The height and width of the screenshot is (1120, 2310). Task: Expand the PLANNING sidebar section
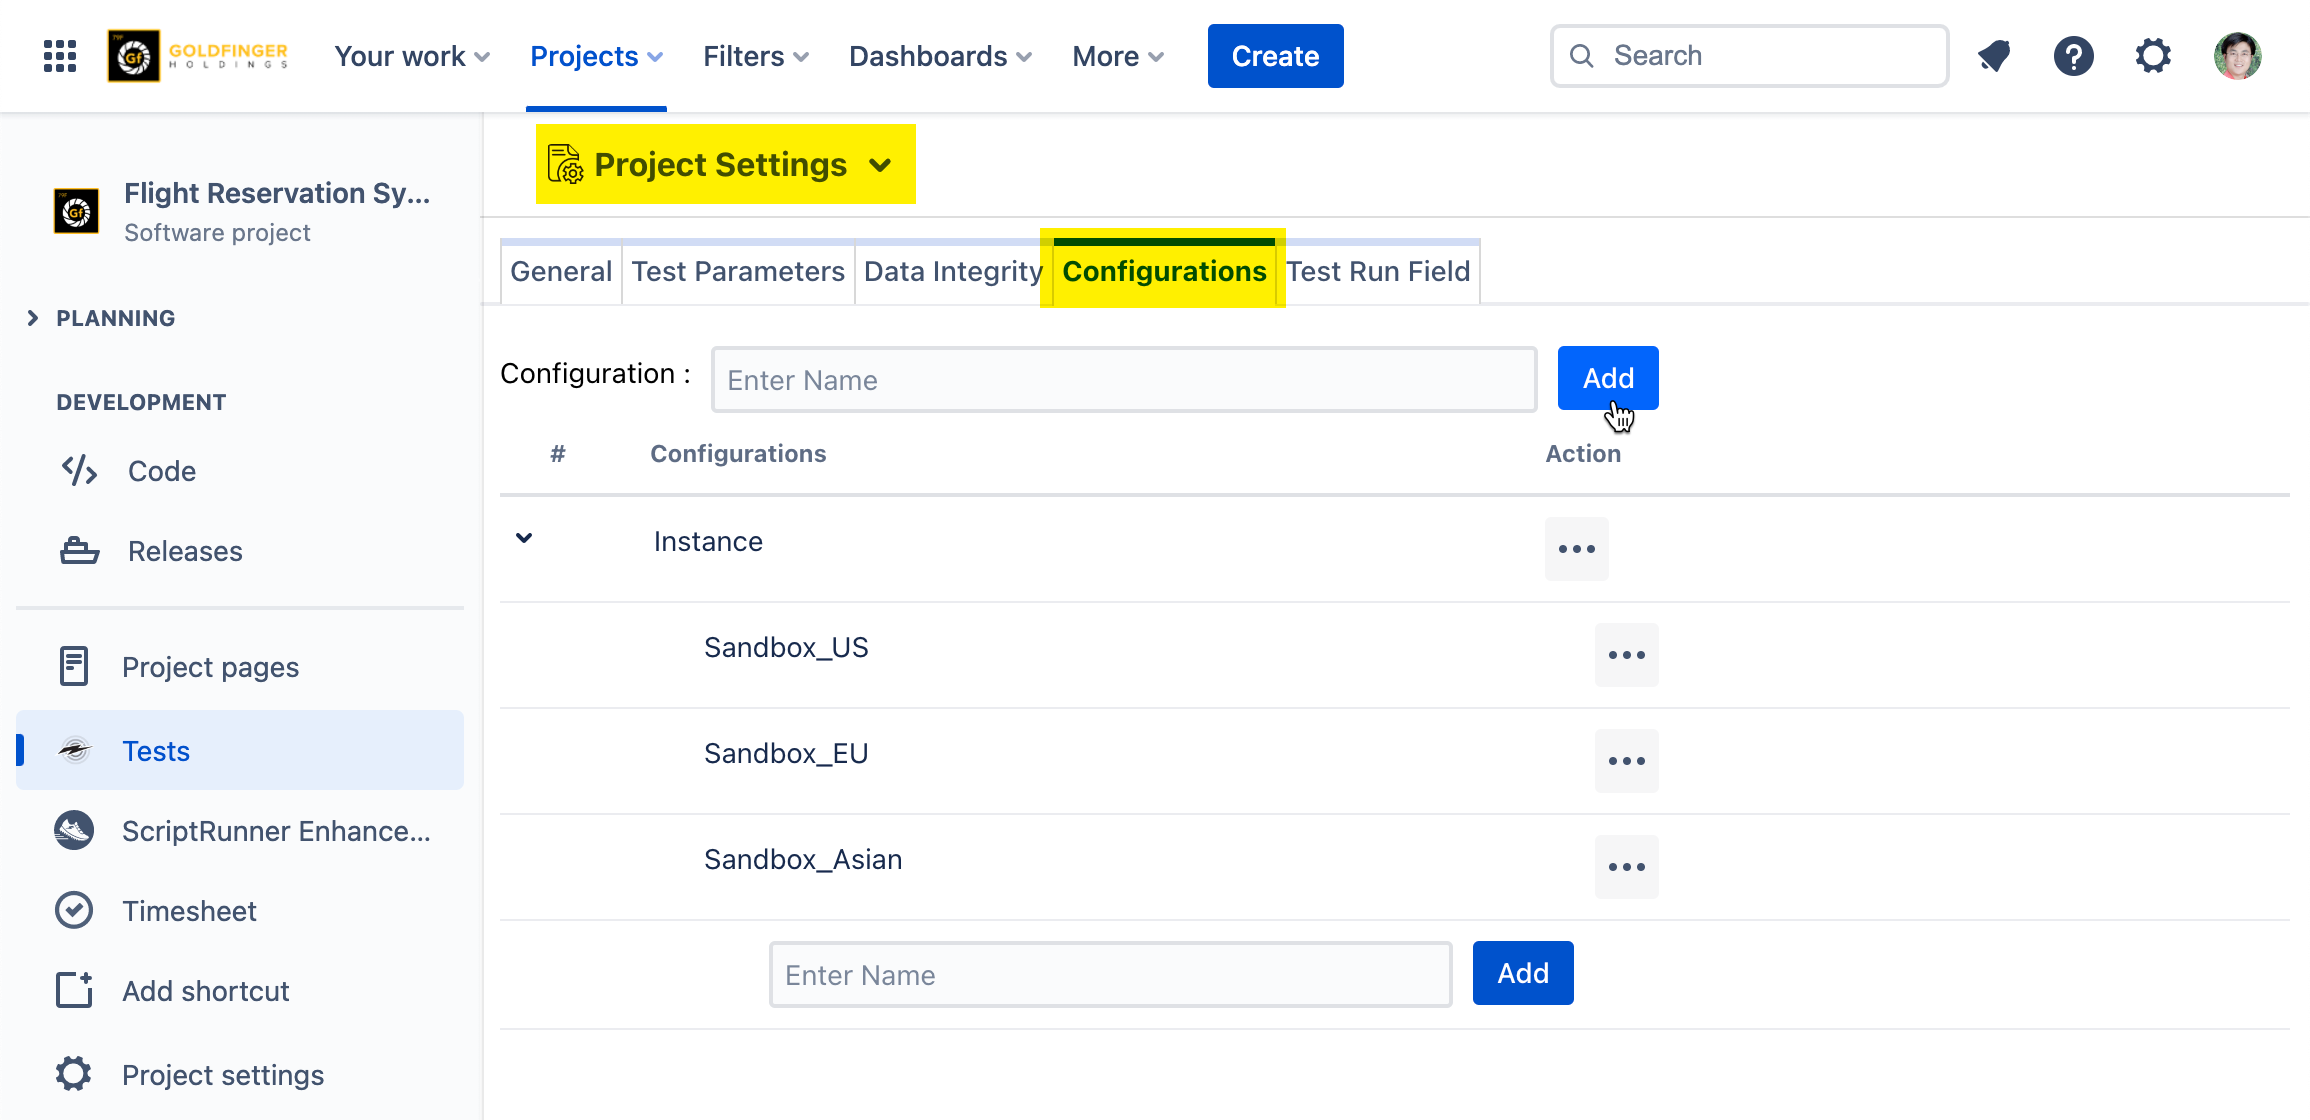click(33, 318)
